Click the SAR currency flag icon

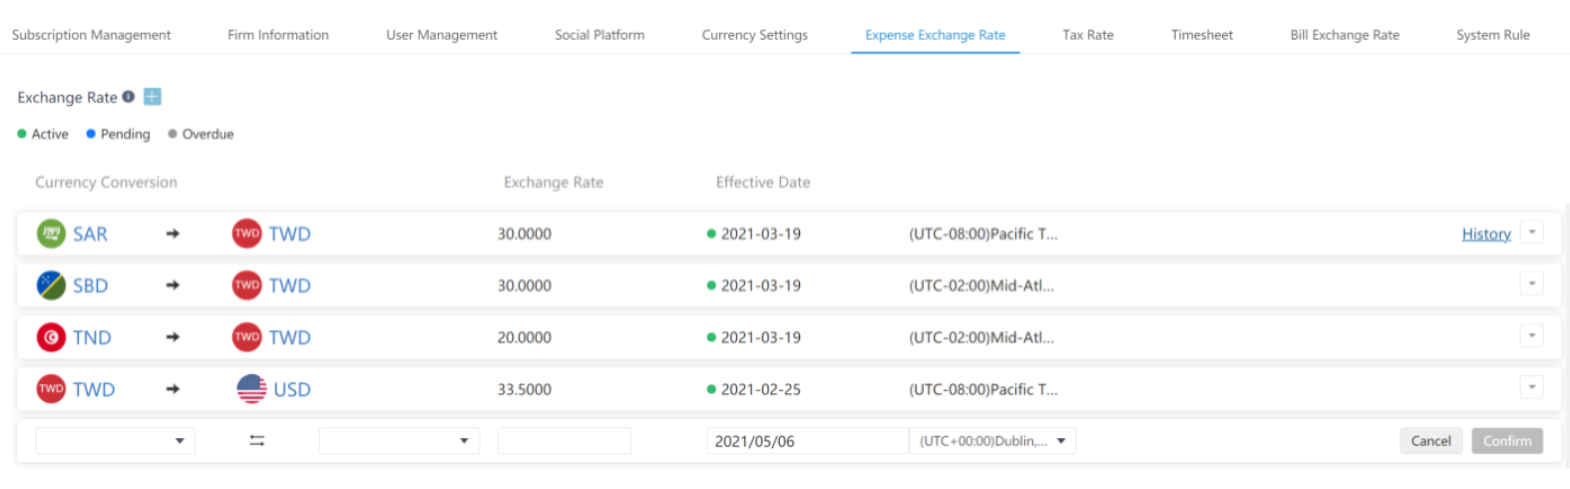[x=51, y=234]
